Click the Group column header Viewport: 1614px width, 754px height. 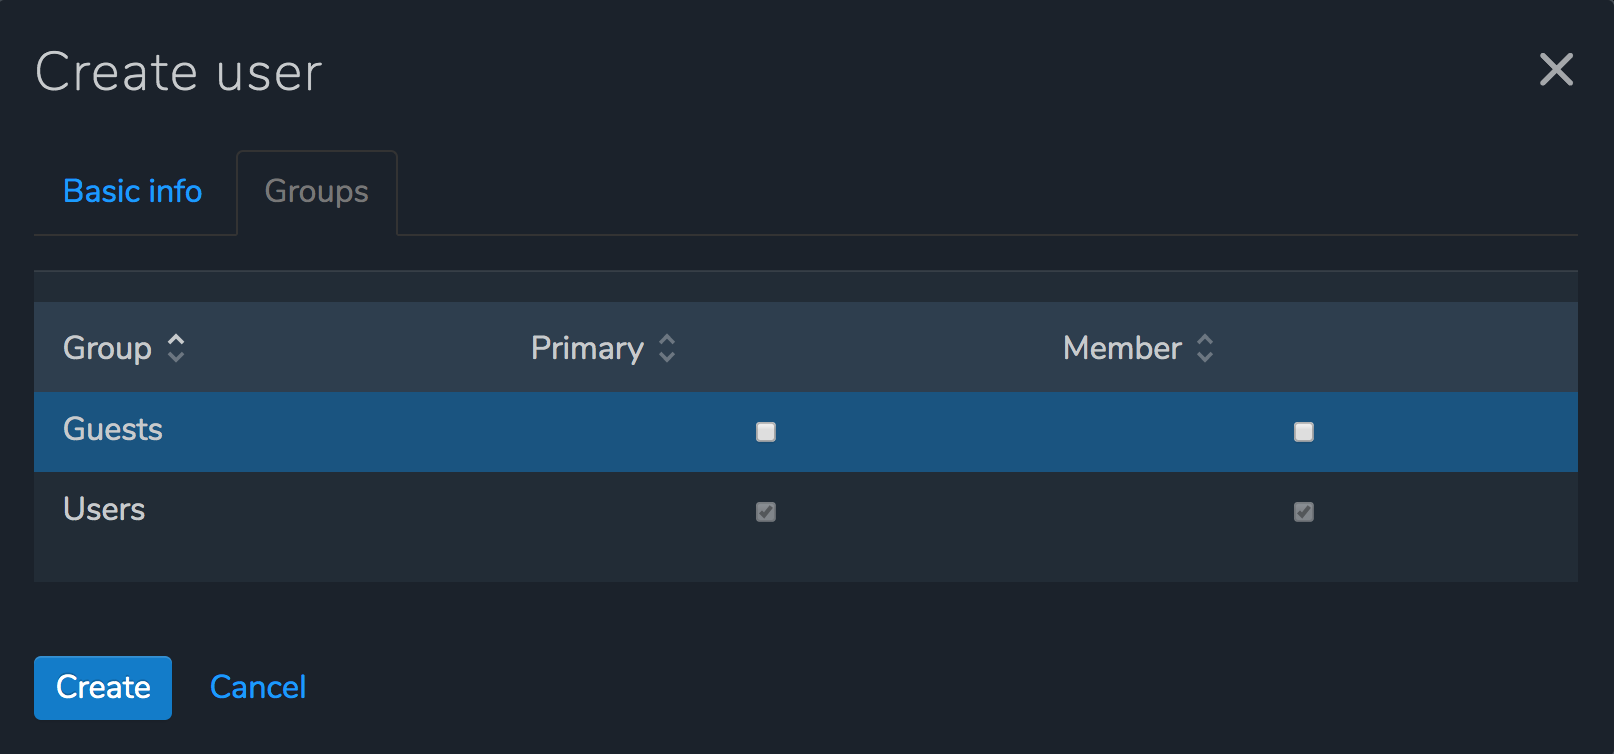click(x=108, y=348)
